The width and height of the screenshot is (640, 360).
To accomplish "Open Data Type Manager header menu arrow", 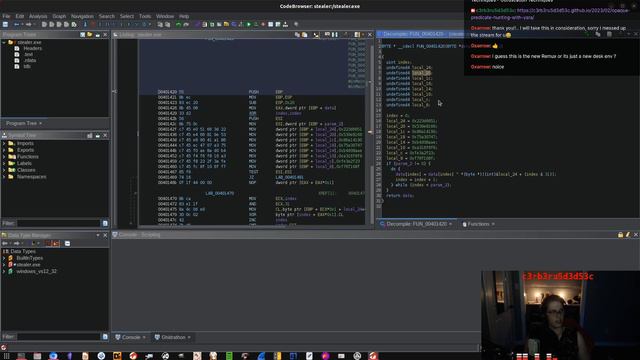I will pos(98,236).
